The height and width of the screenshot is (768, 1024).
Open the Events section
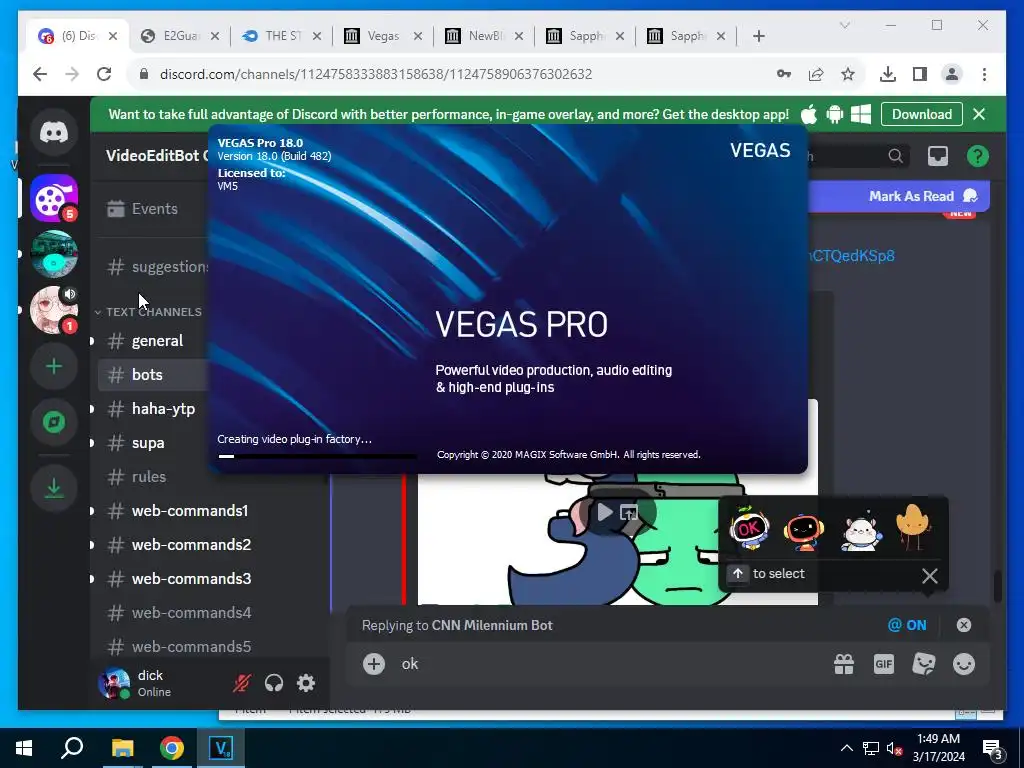coord(153,209)
